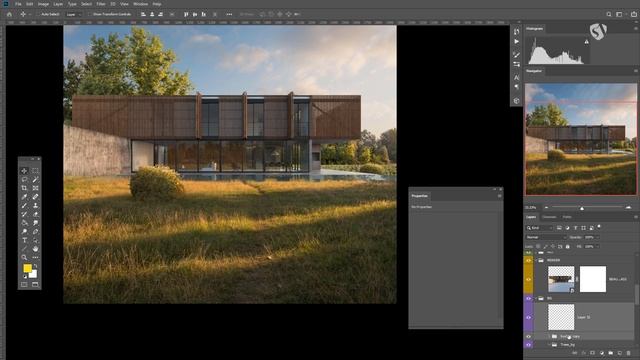The image size is (640, 360).
Task: Select the History Brush tool
Action: 24,214
